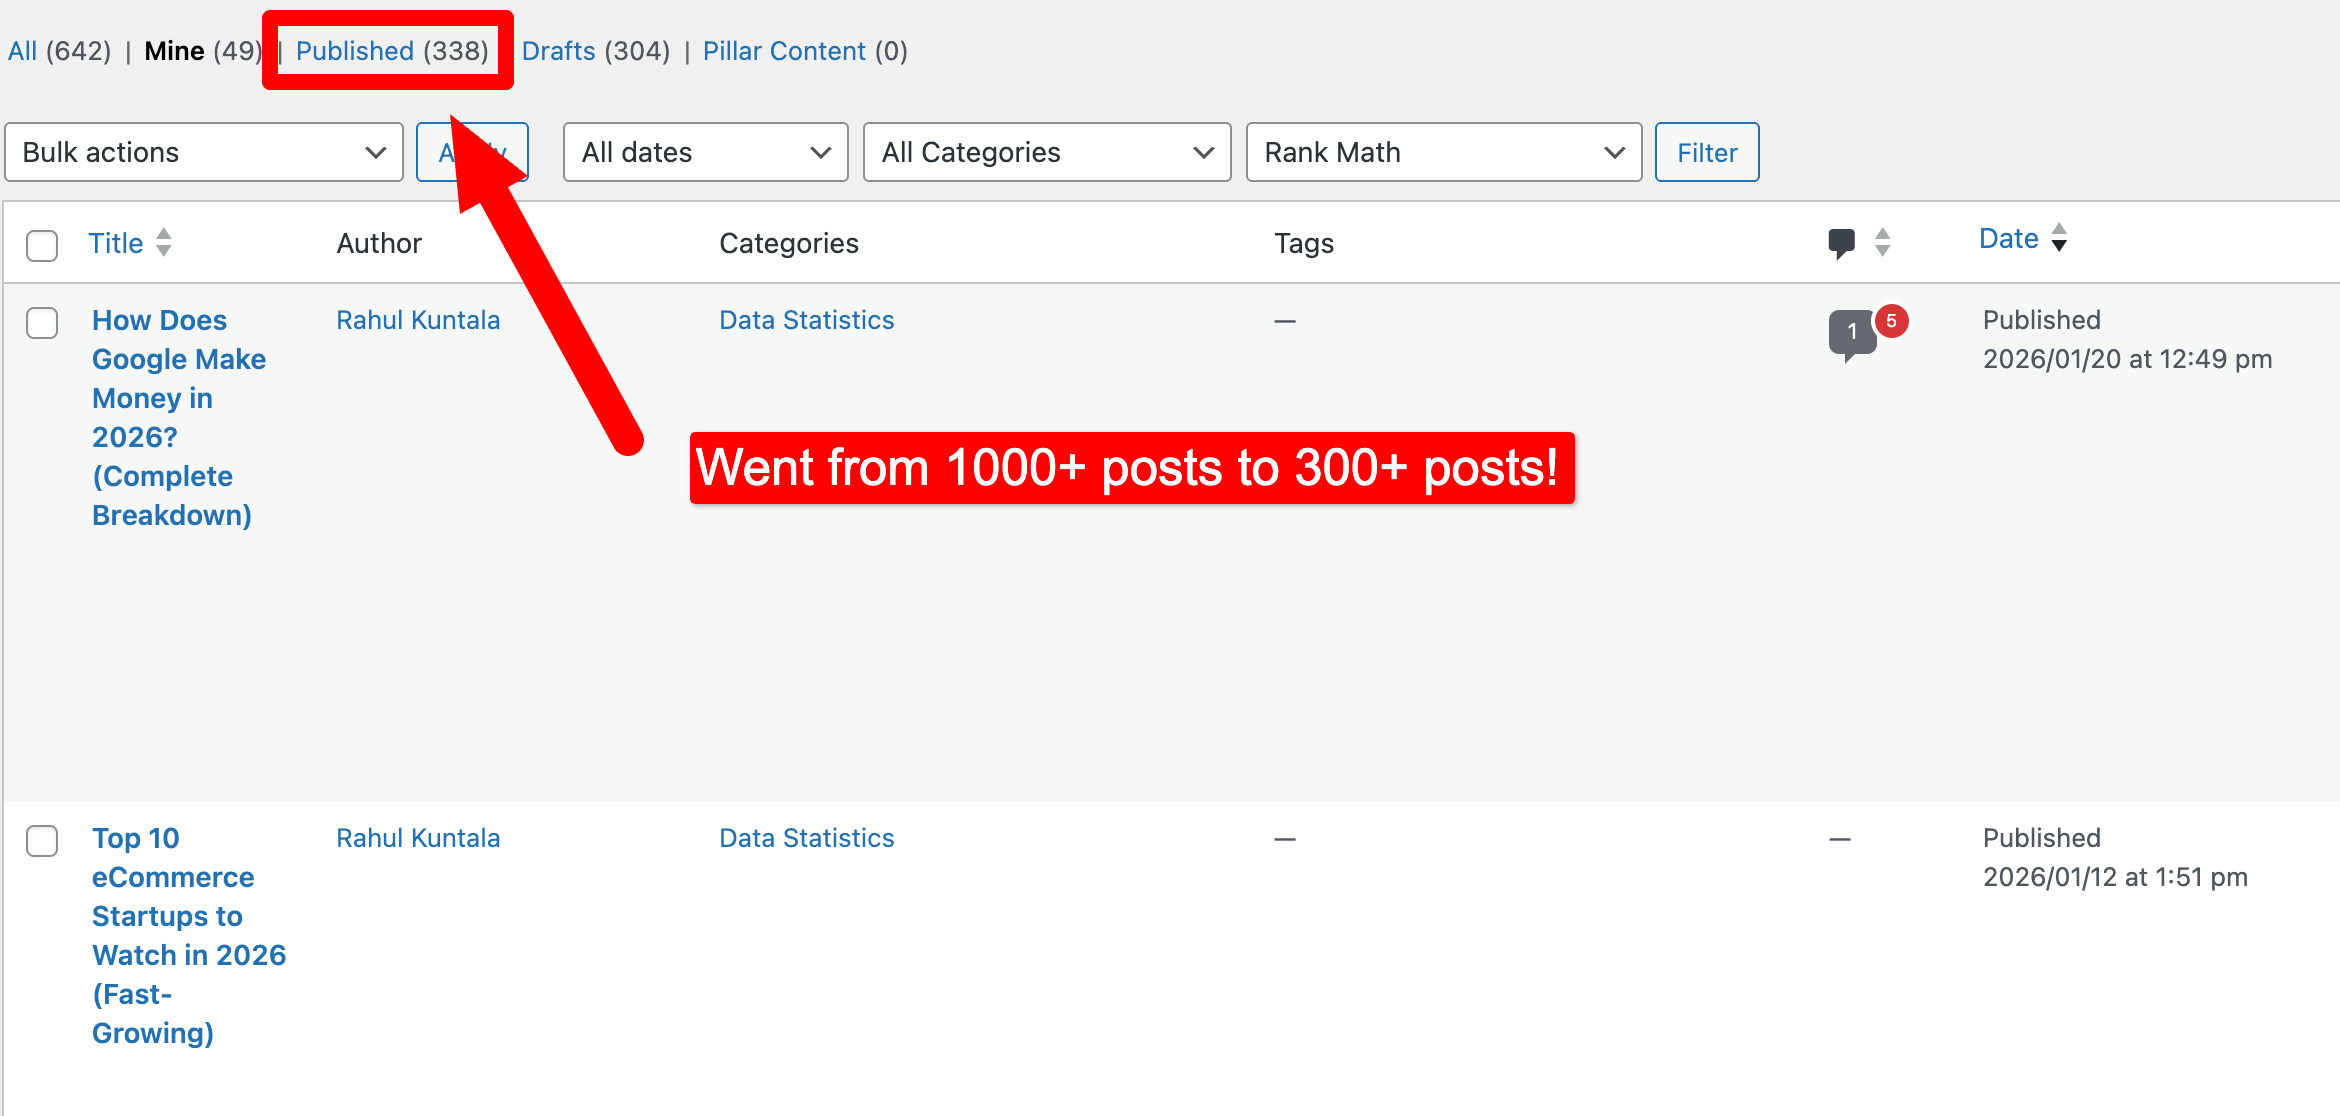Click the Title column sort arrows
This screenshot has width=2340, height=1116.
[x=164, y=242]
